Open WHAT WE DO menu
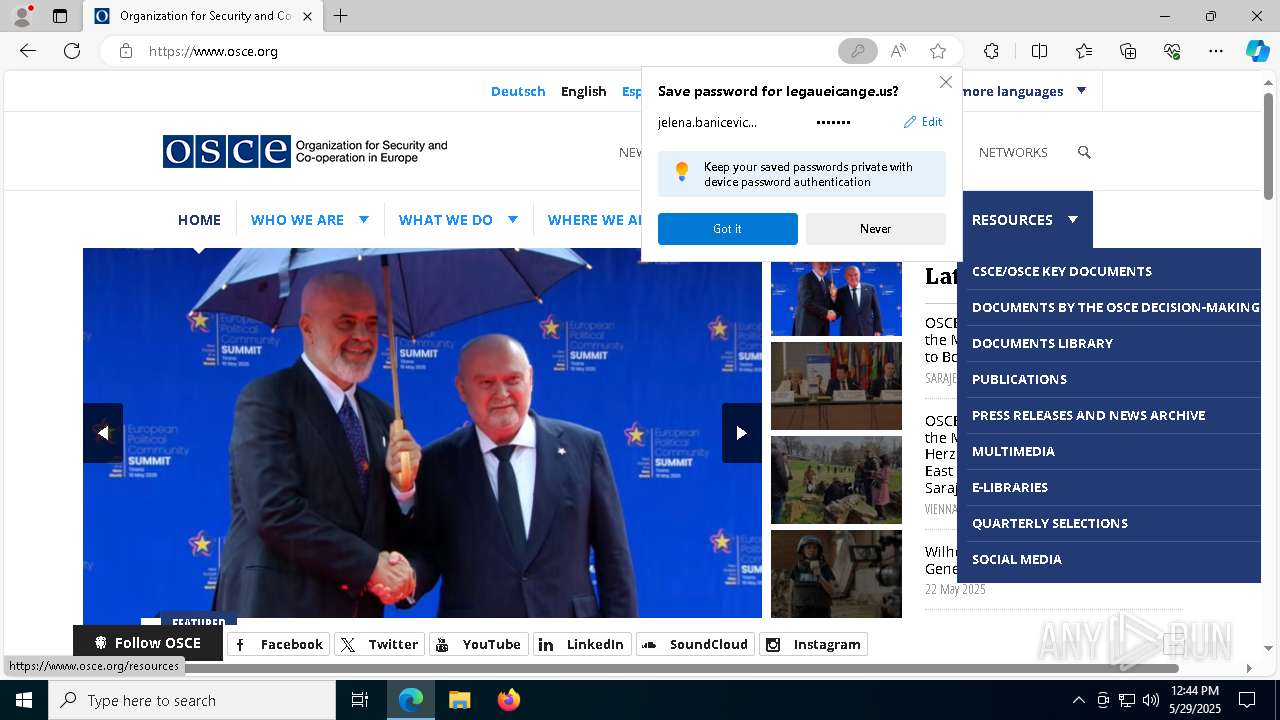1280x720 pixels. [446, 220]
